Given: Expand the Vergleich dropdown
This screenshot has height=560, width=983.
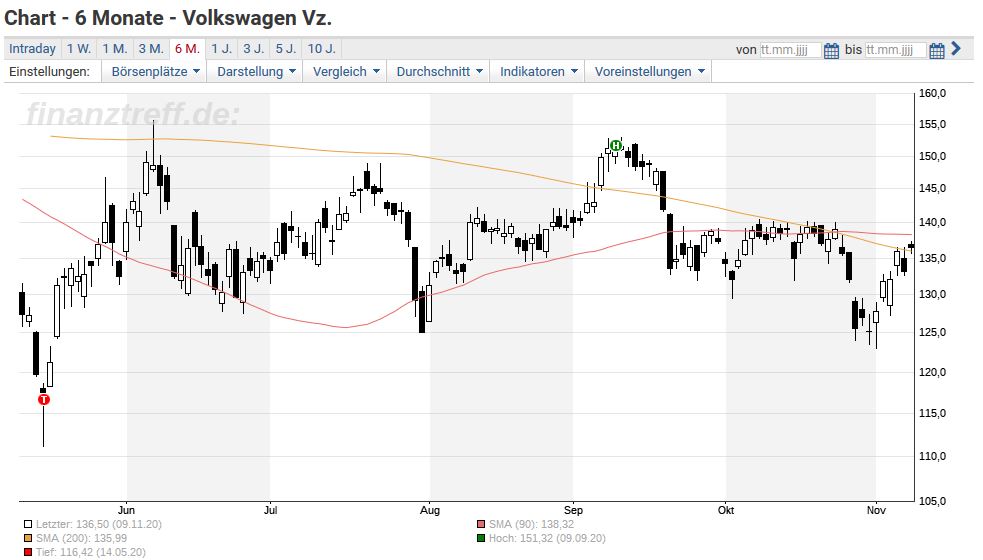Looking at the screenshot, I should 345,71.
